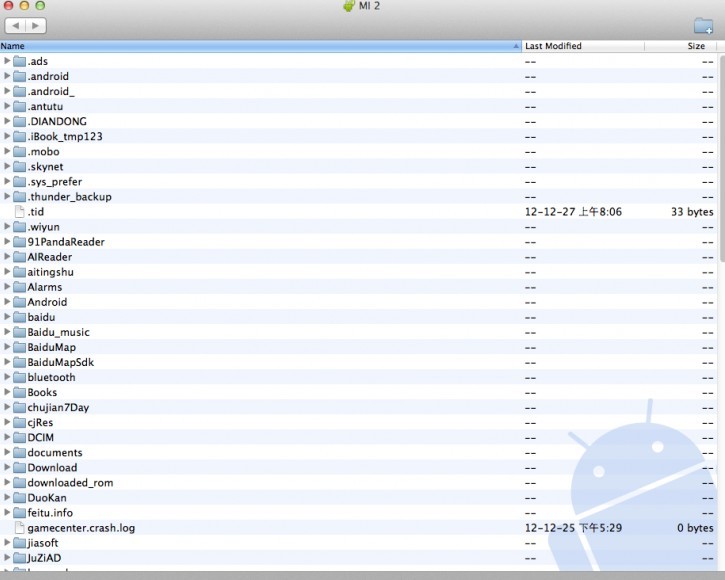Viewport: 725px width, 580px height.
Task: Click the baidu folder icon
Action: 19,317
